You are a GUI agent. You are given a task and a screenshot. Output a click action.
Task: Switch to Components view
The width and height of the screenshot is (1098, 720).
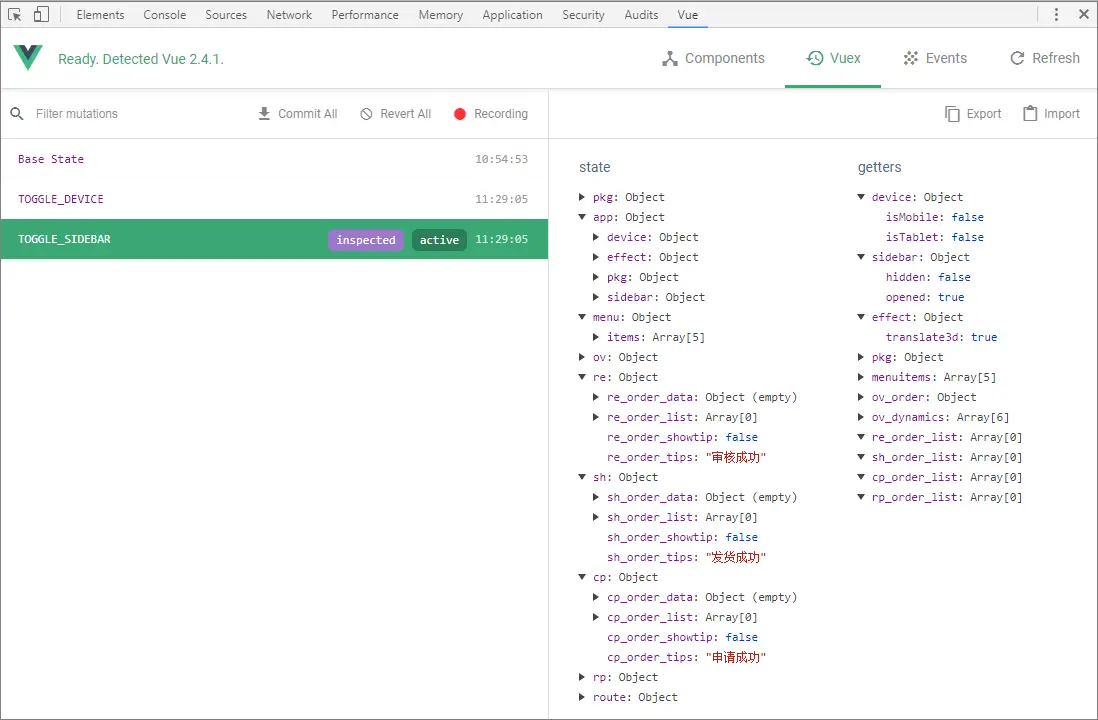point(714,58)
